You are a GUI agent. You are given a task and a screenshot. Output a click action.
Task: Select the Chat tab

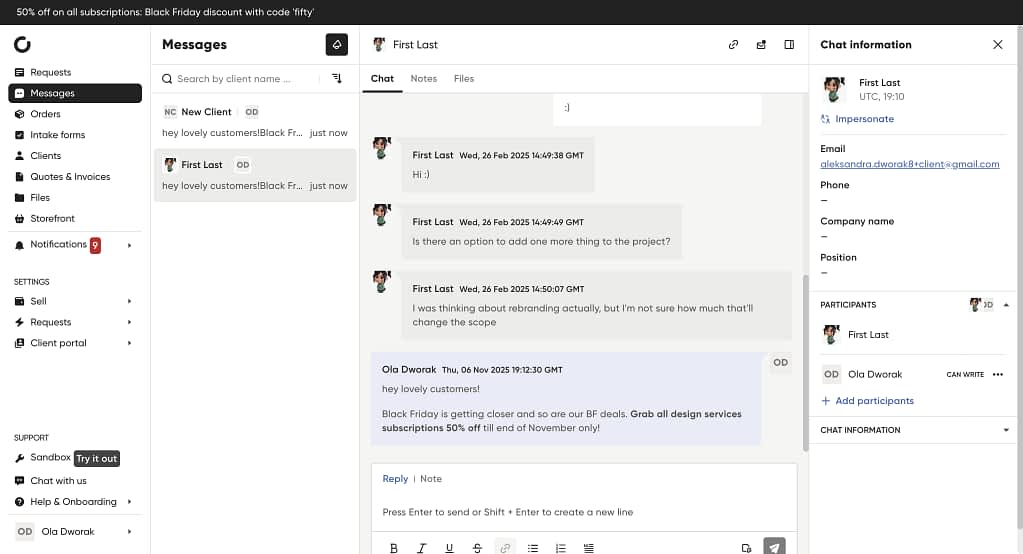tap(382, 78)
